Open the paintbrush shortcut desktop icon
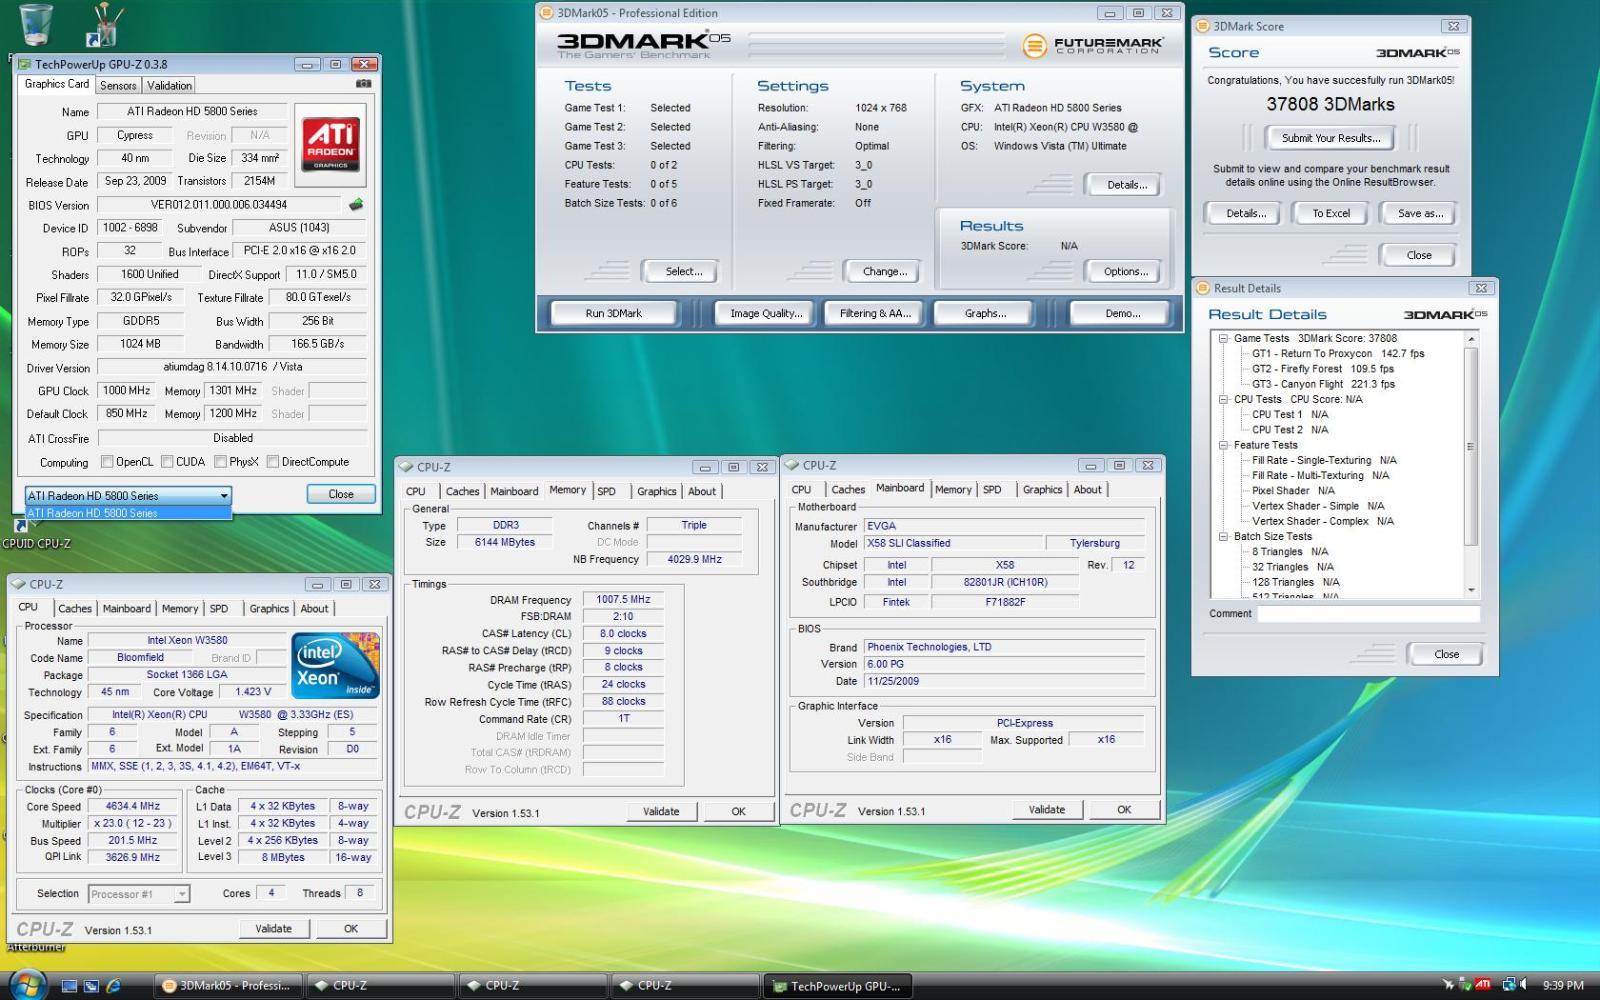Screen dimensions: 1600x1000 pos(103,25)
